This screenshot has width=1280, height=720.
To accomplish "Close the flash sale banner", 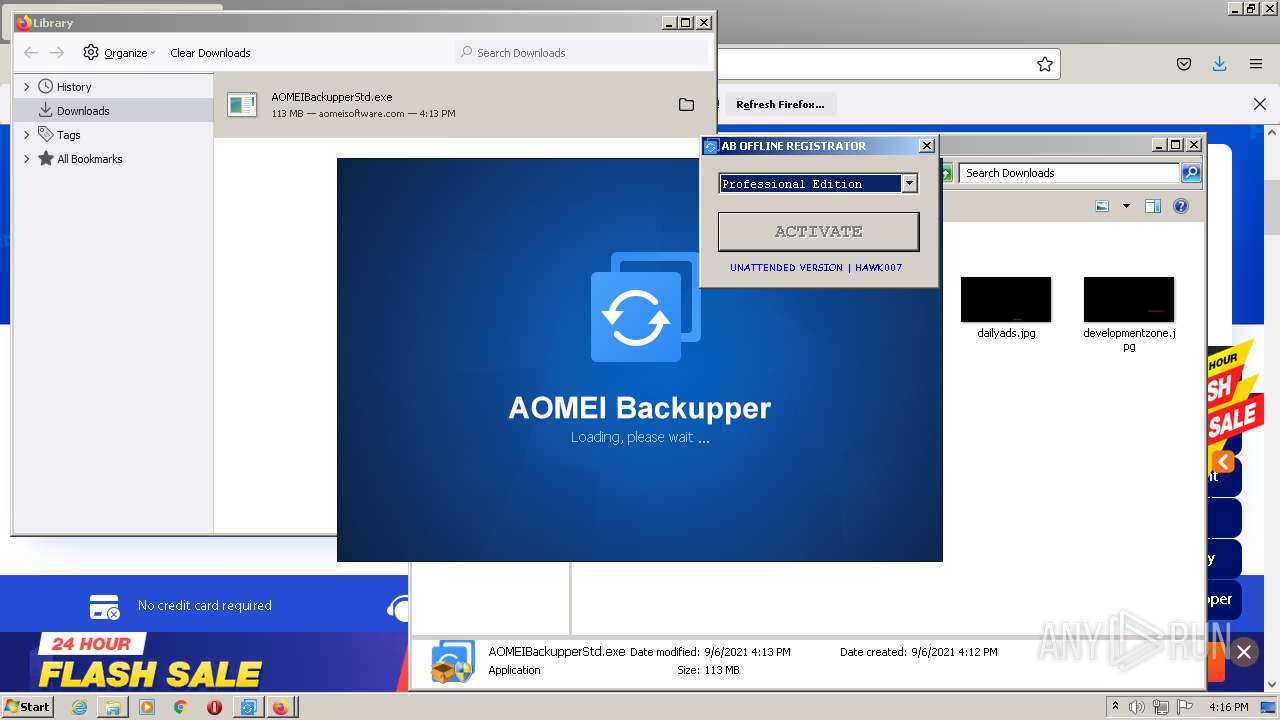I will pos(1244,652).
